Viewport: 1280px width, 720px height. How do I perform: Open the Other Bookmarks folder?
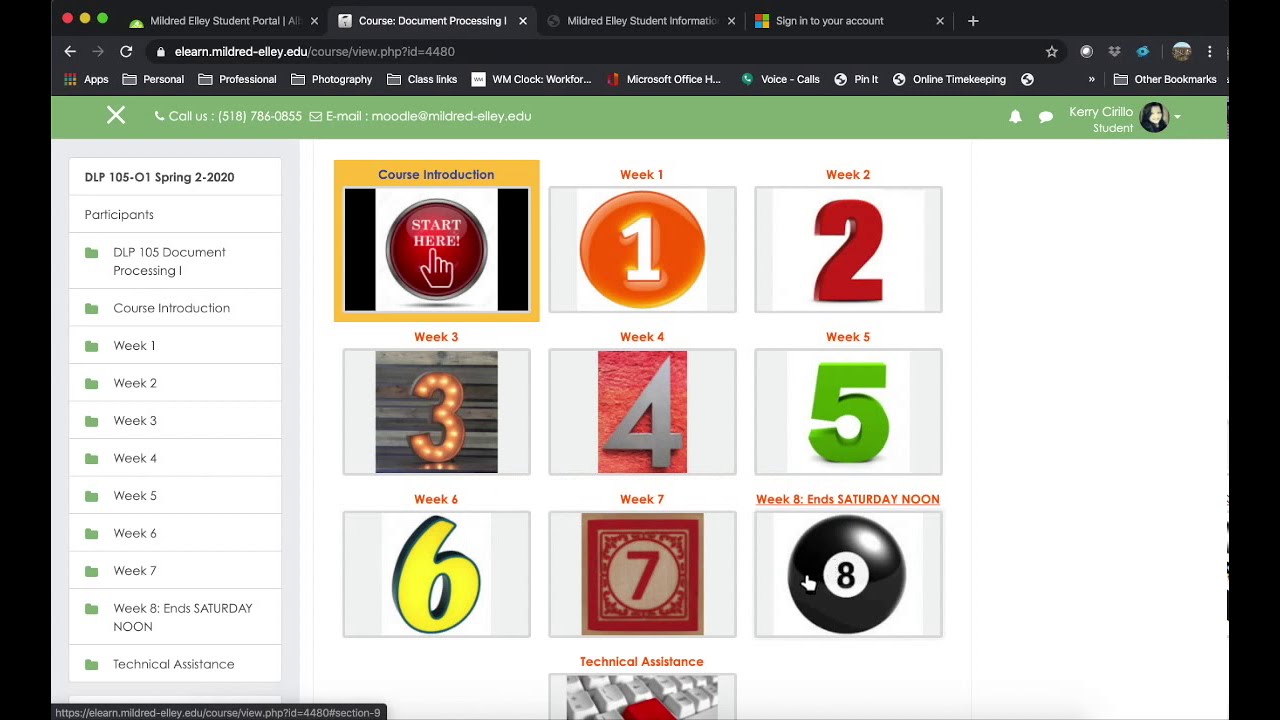coord(1165,79)
